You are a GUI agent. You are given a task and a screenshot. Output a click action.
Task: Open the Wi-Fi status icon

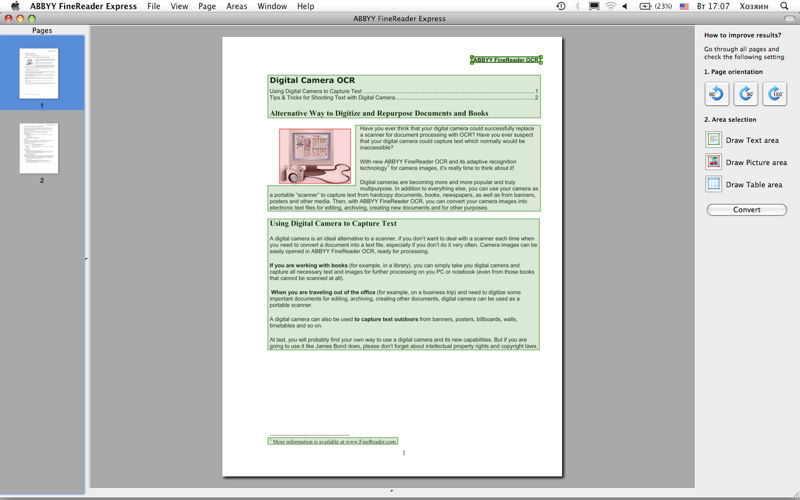coord(610,6)
